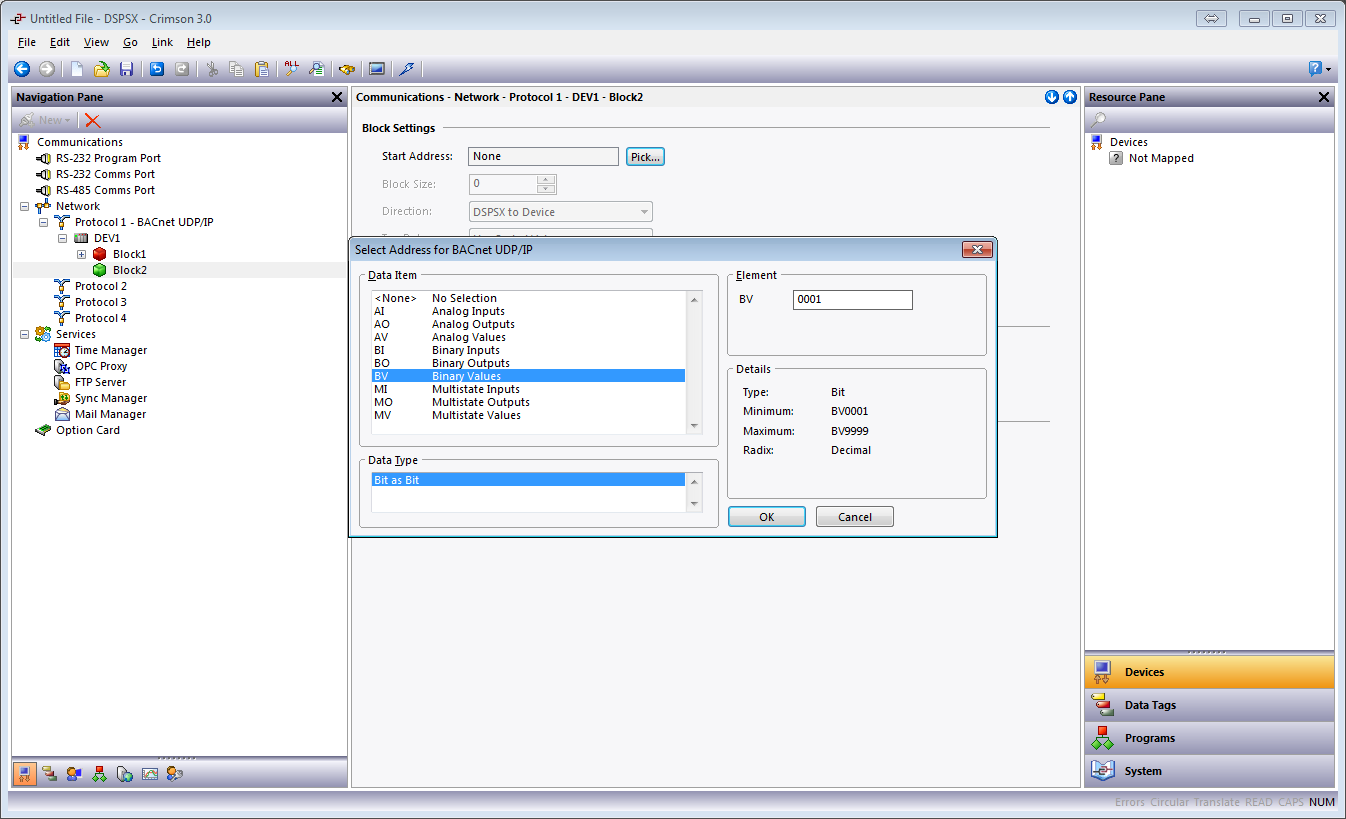Undo the last action in toolbar

pos(157,69)
